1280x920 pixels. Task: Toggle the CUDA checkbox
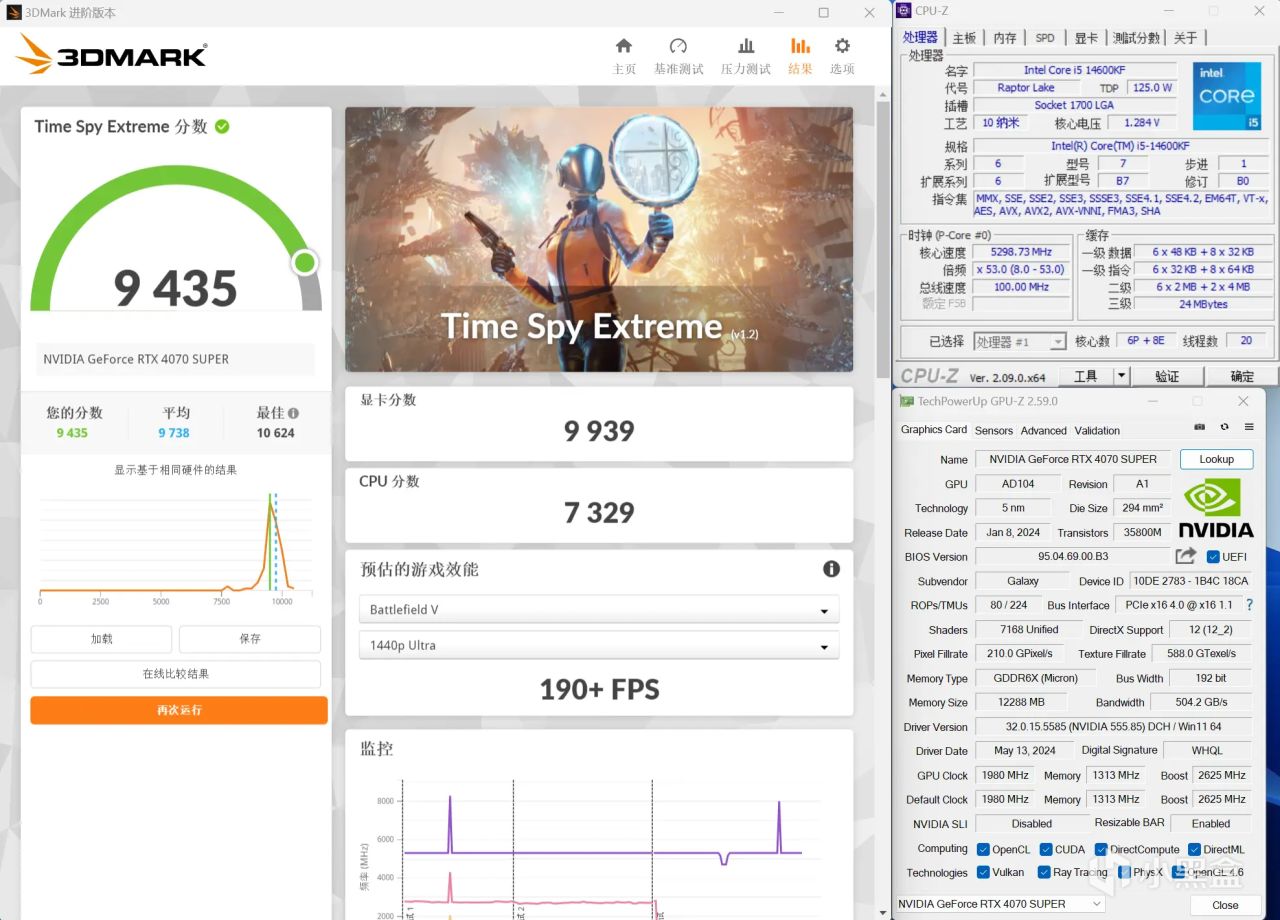click(1046, 850)
